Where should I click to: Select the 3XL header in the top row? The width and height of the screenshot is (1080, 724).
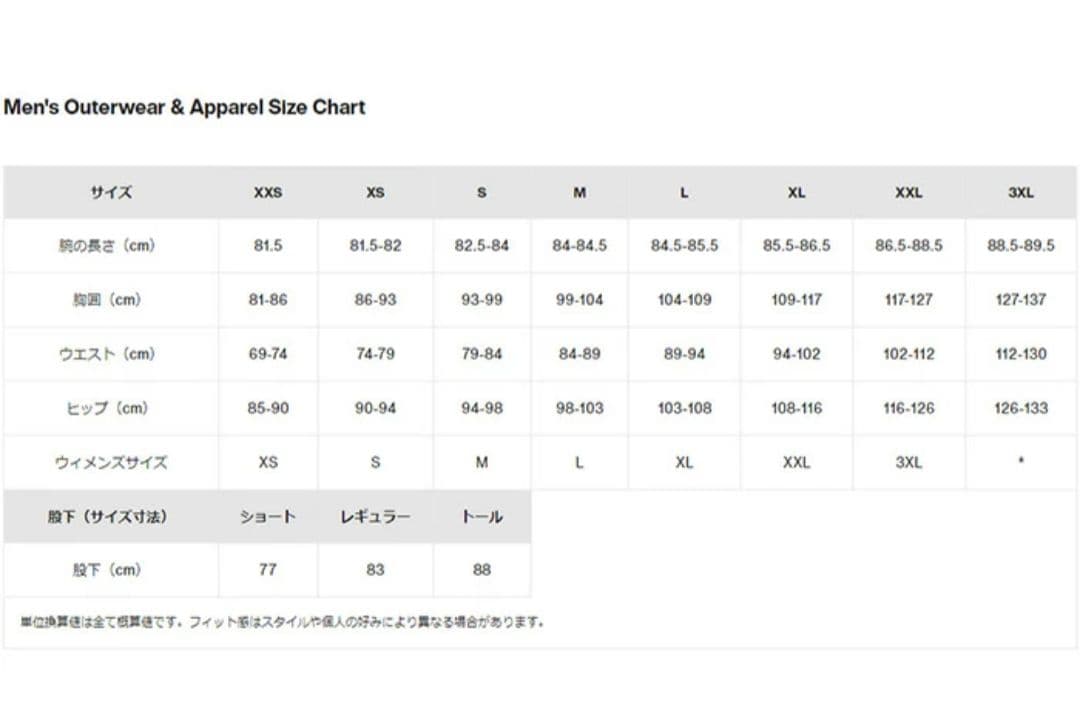(1021, 192)
